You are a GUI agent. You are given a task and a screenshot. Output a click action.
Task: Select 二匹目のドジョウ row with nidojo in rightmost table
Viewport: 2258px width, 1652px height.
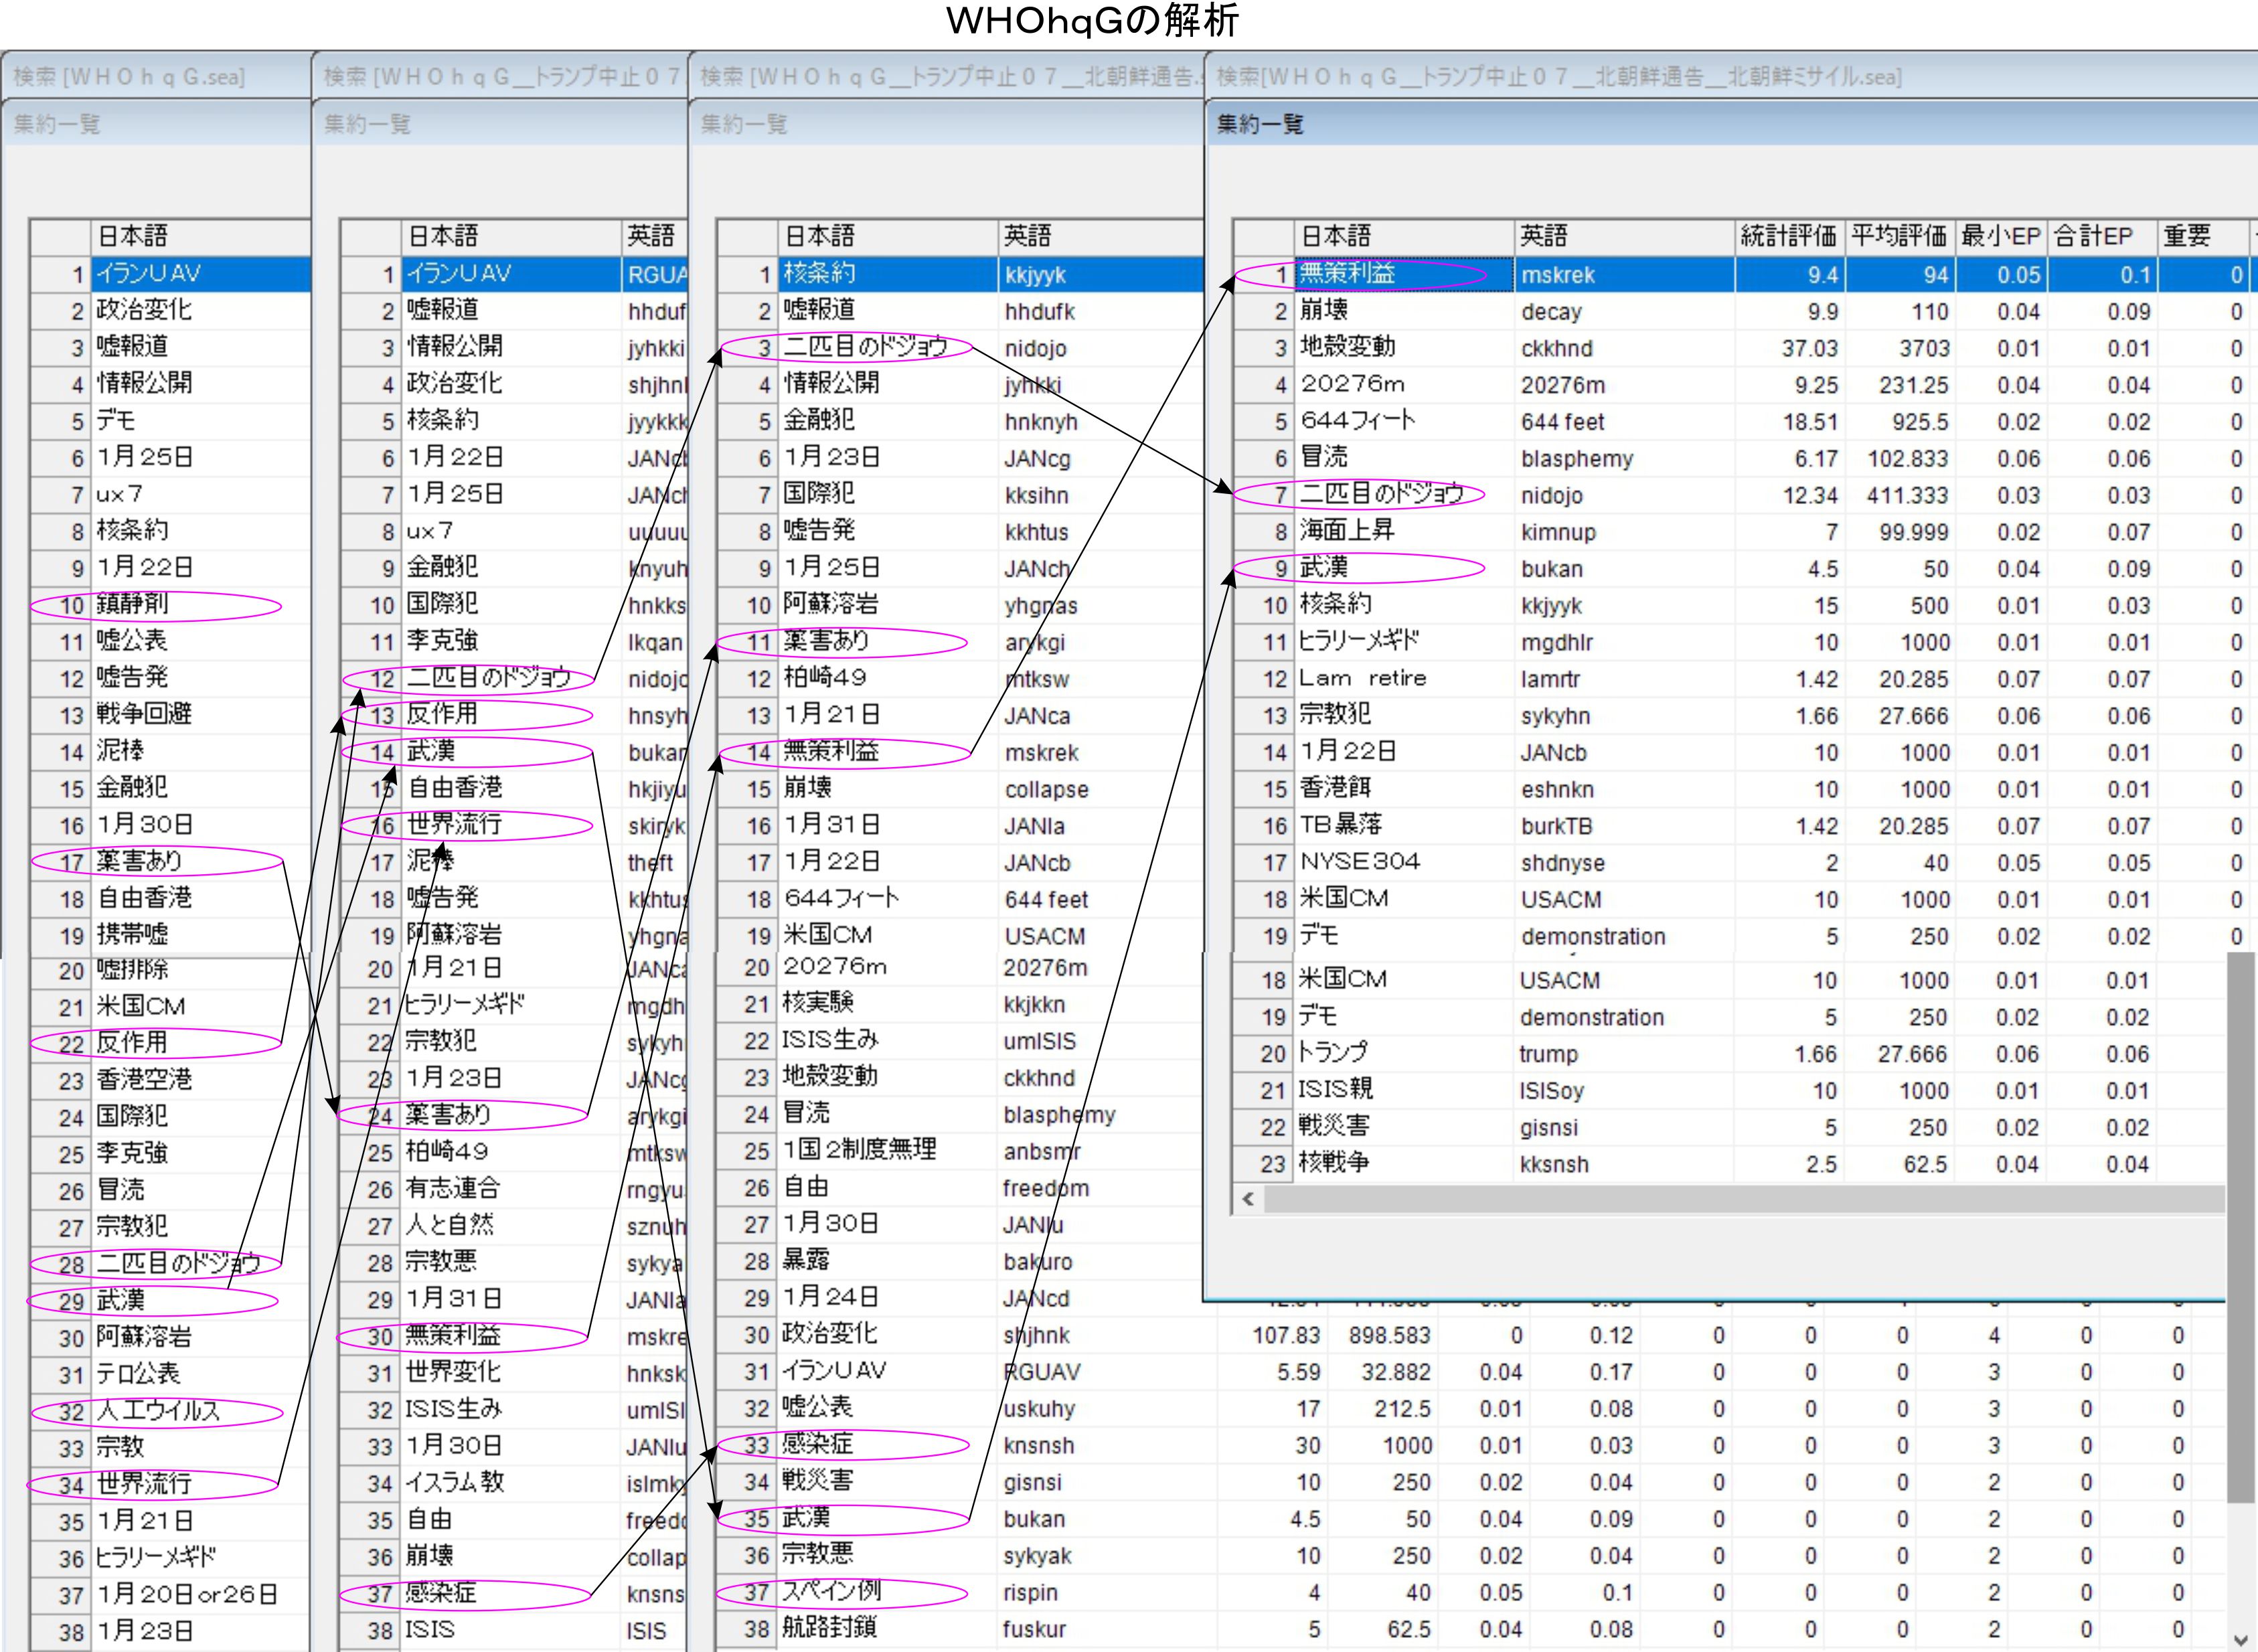pos(1381,494)
